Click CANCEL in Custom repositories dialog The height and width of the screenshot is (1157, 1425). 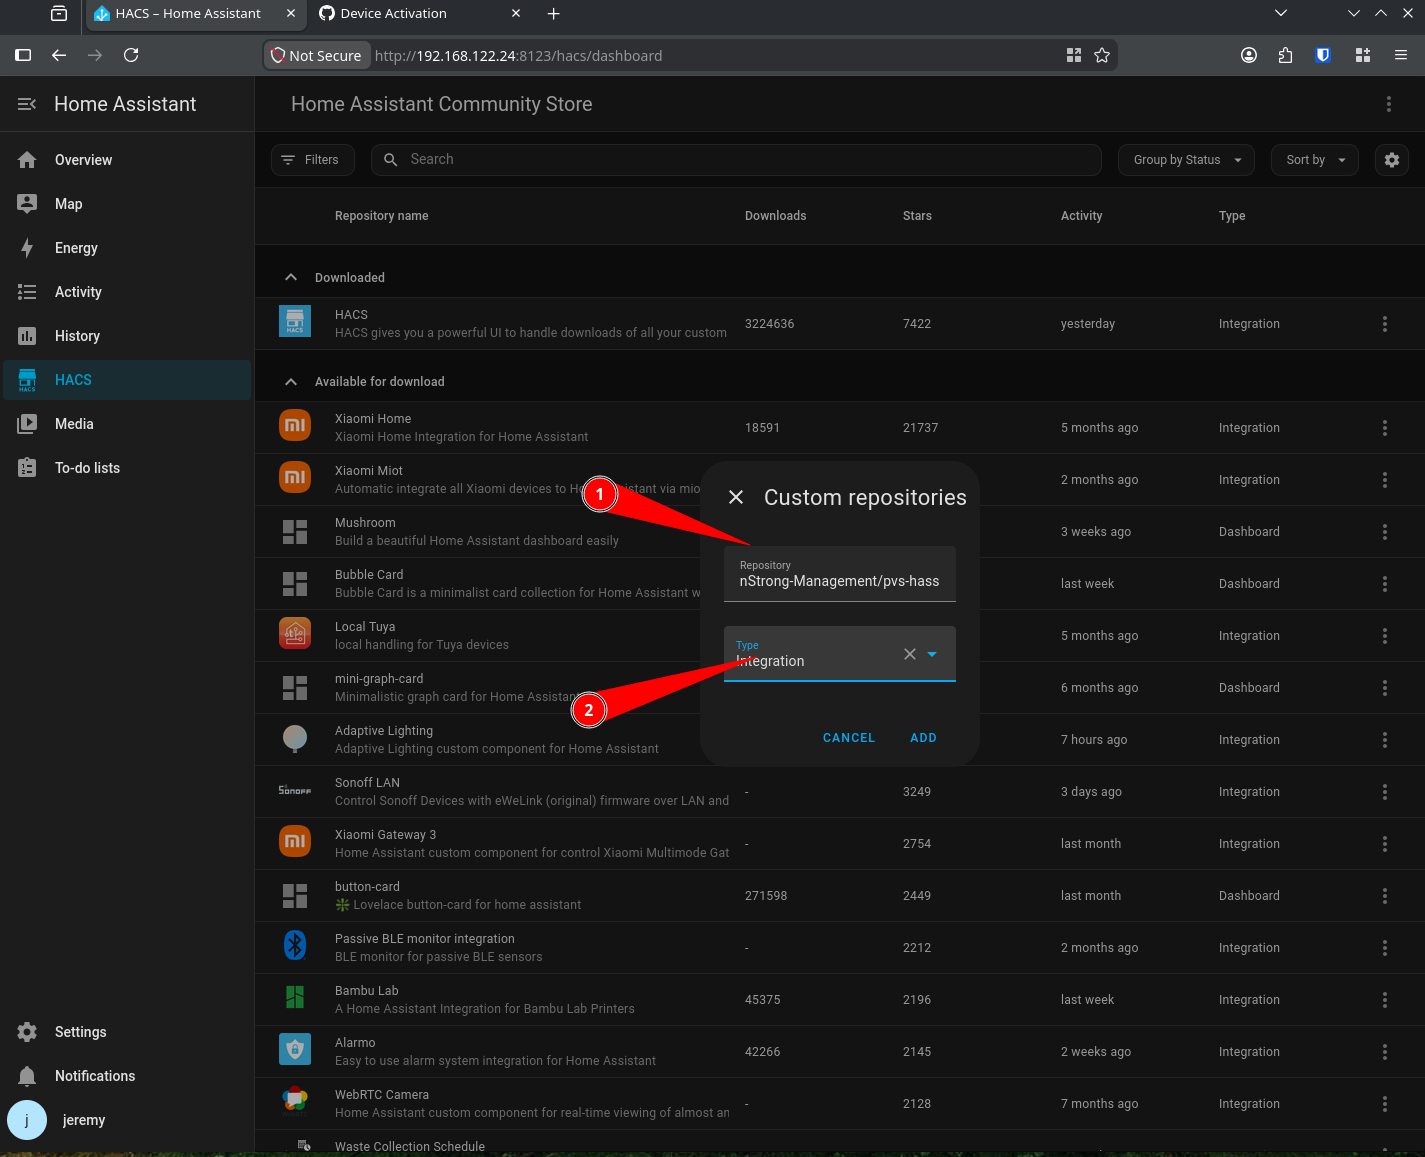[849, 738]
